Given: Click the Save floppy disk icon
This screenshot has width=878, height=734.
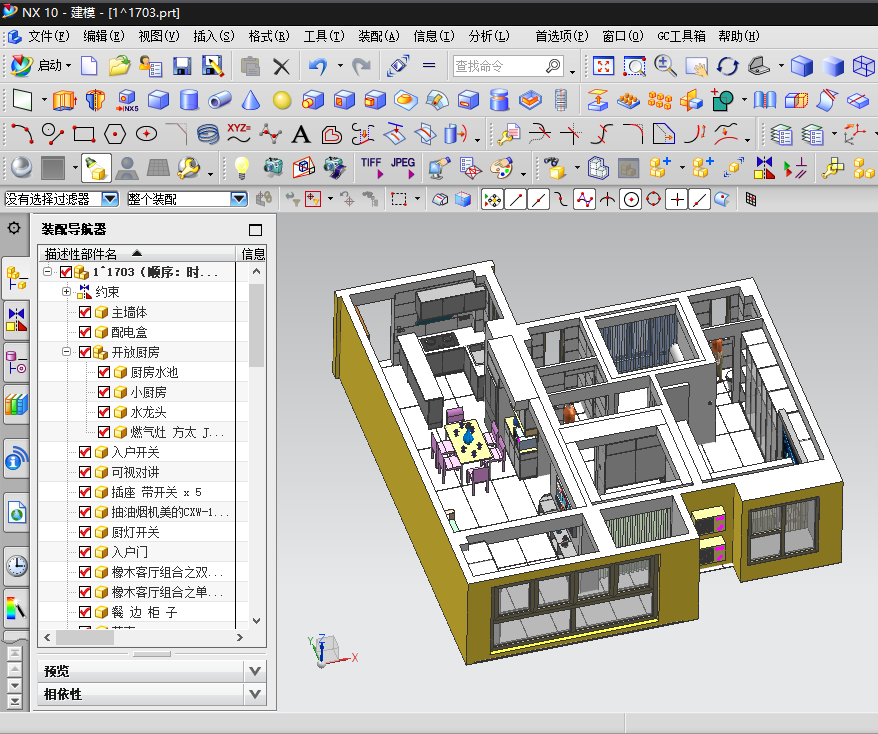Looking at the screenshot, I should click(x=182, y=67).
